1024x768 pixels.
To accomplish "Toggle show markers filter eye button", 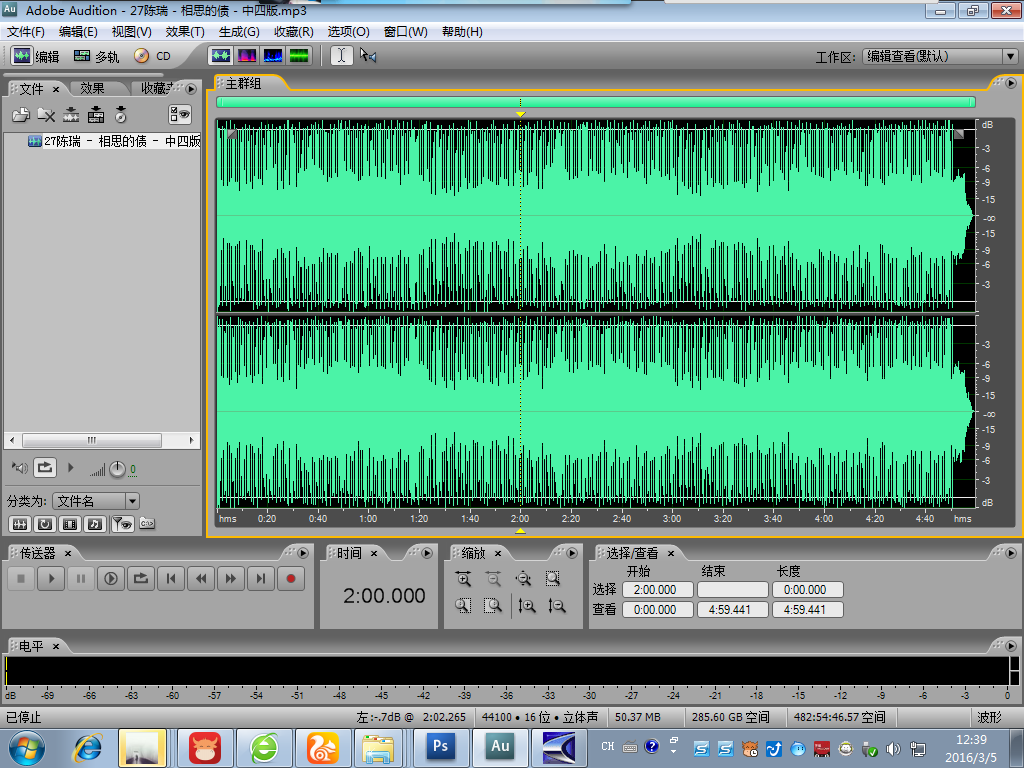I will (x=122, y=524).
